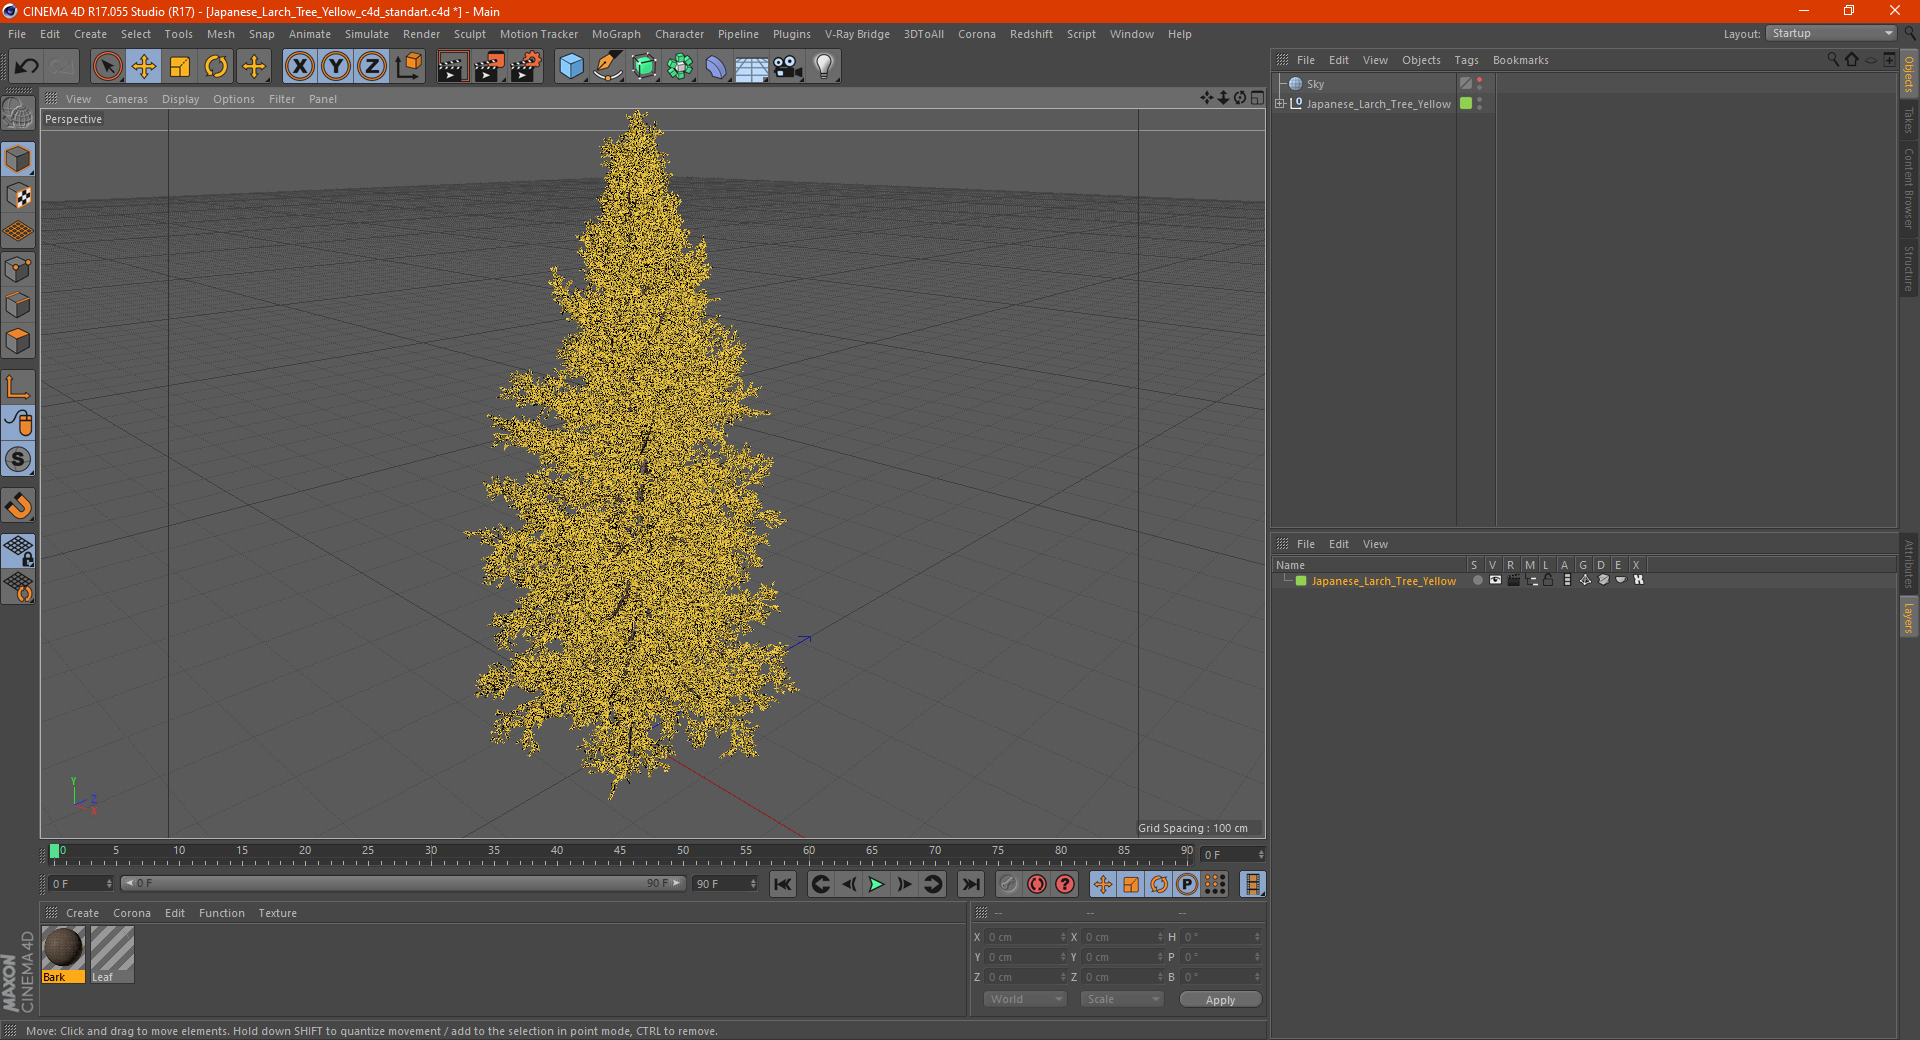Select the Live Selection tool
Screen dimensions: 1920x1040
coord(107,67)
